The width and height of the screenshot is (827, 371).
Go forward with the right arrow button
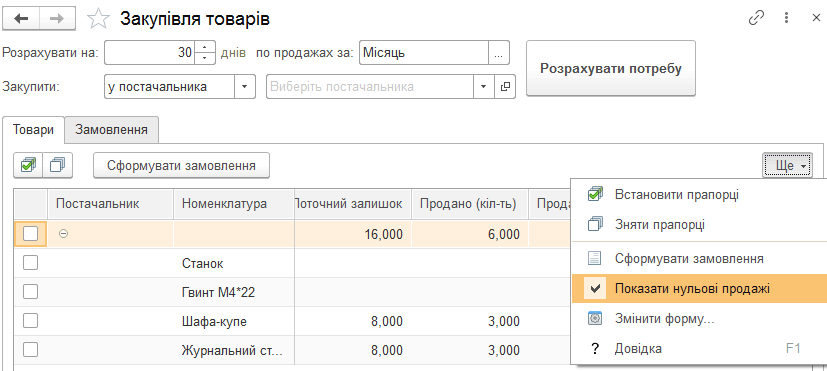coord(57,19)
